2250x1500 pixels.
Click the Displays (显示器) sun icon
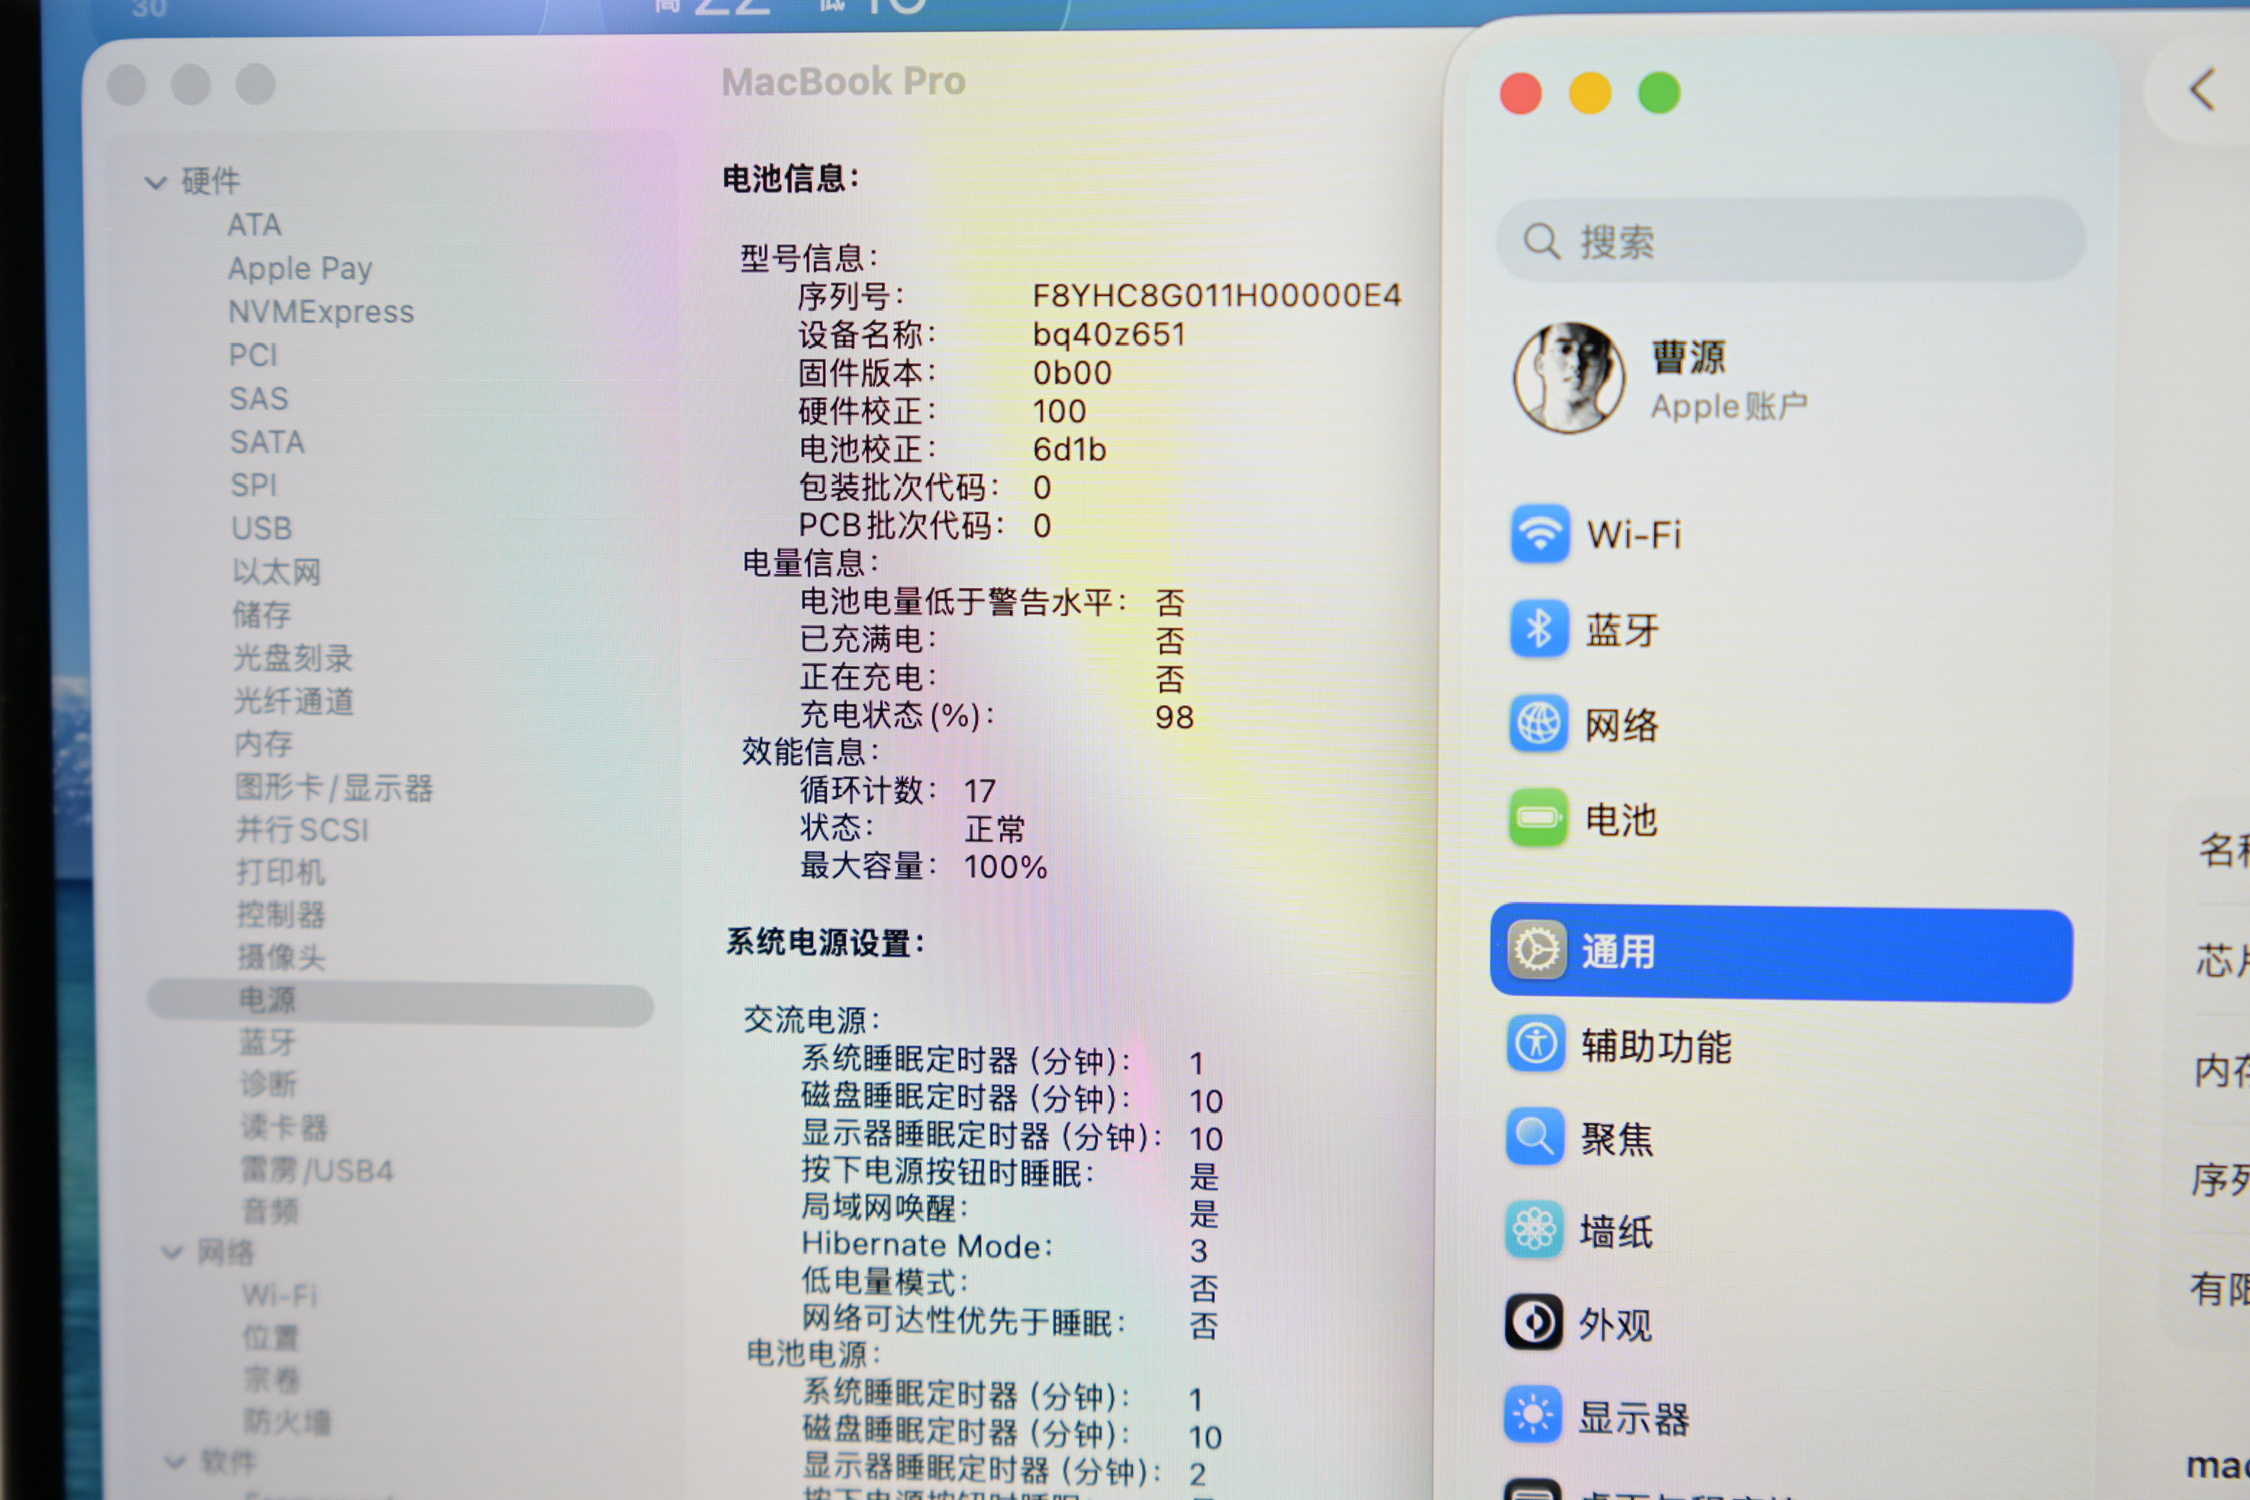pyautogui.click(x=1533, y=1416)
